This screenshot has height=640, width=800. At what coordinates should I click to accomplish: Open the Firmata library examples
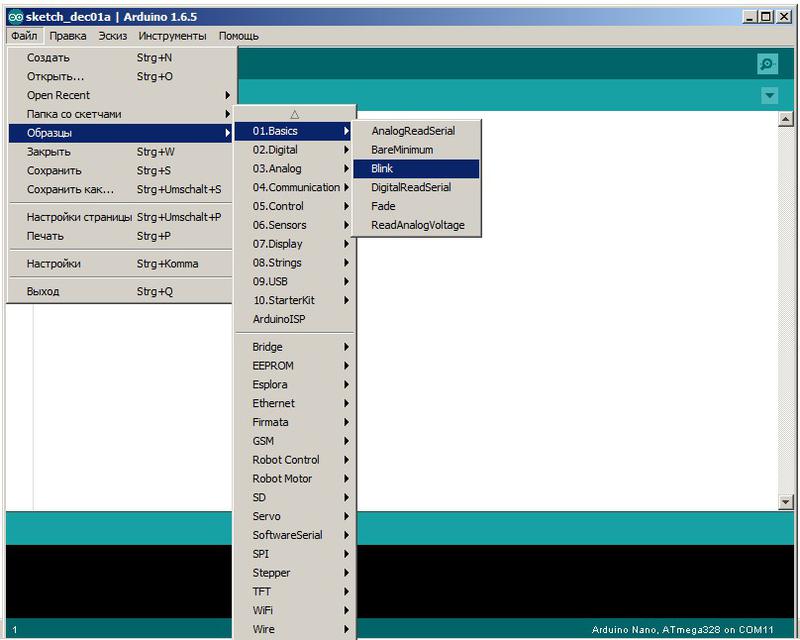tap(294, 423)
